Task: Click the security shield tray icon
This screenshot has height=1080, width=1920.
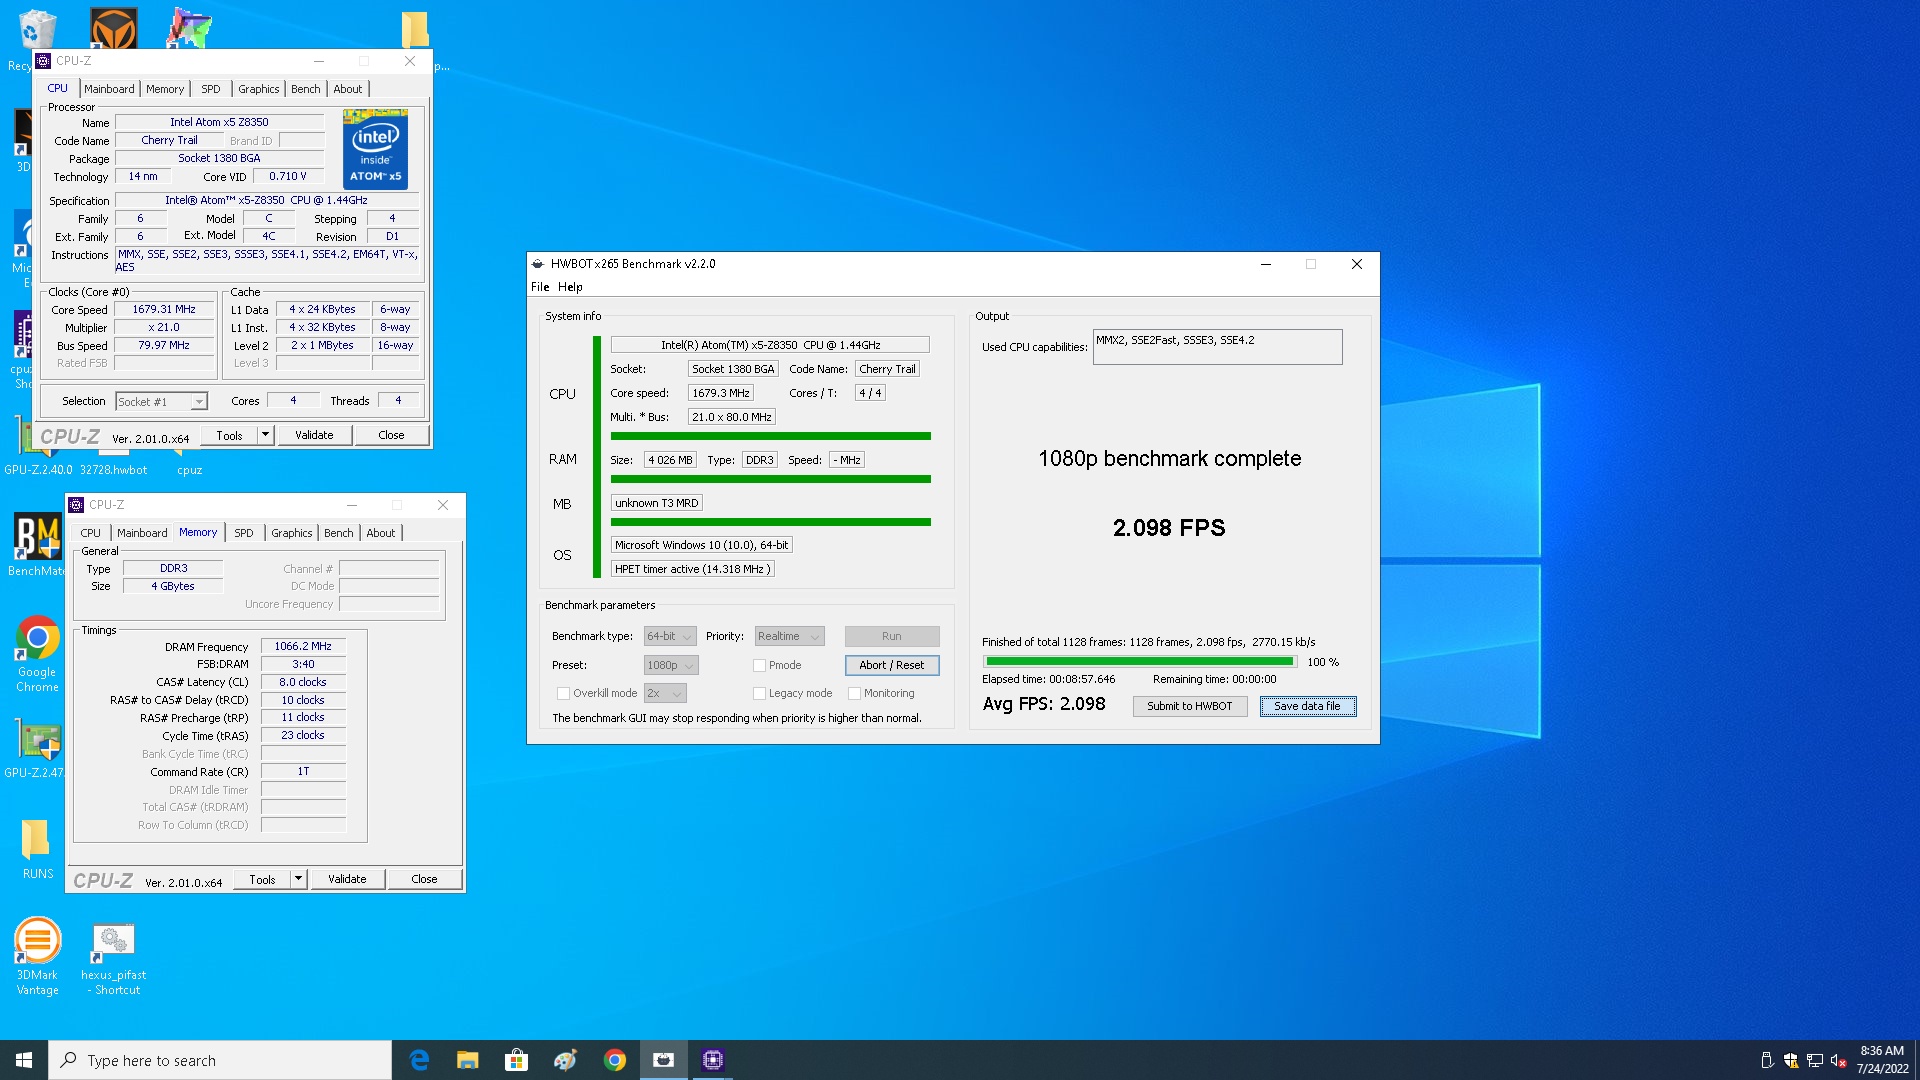Action: [1791, 1061]
